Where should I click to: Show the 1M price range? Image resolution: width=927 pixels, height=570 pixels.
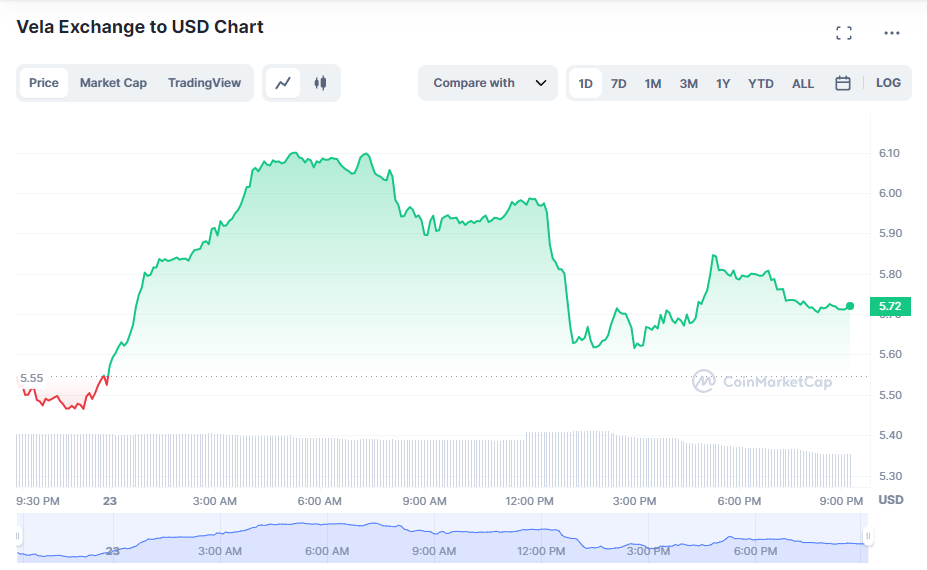pyautogui.click(x=653, y=83)
